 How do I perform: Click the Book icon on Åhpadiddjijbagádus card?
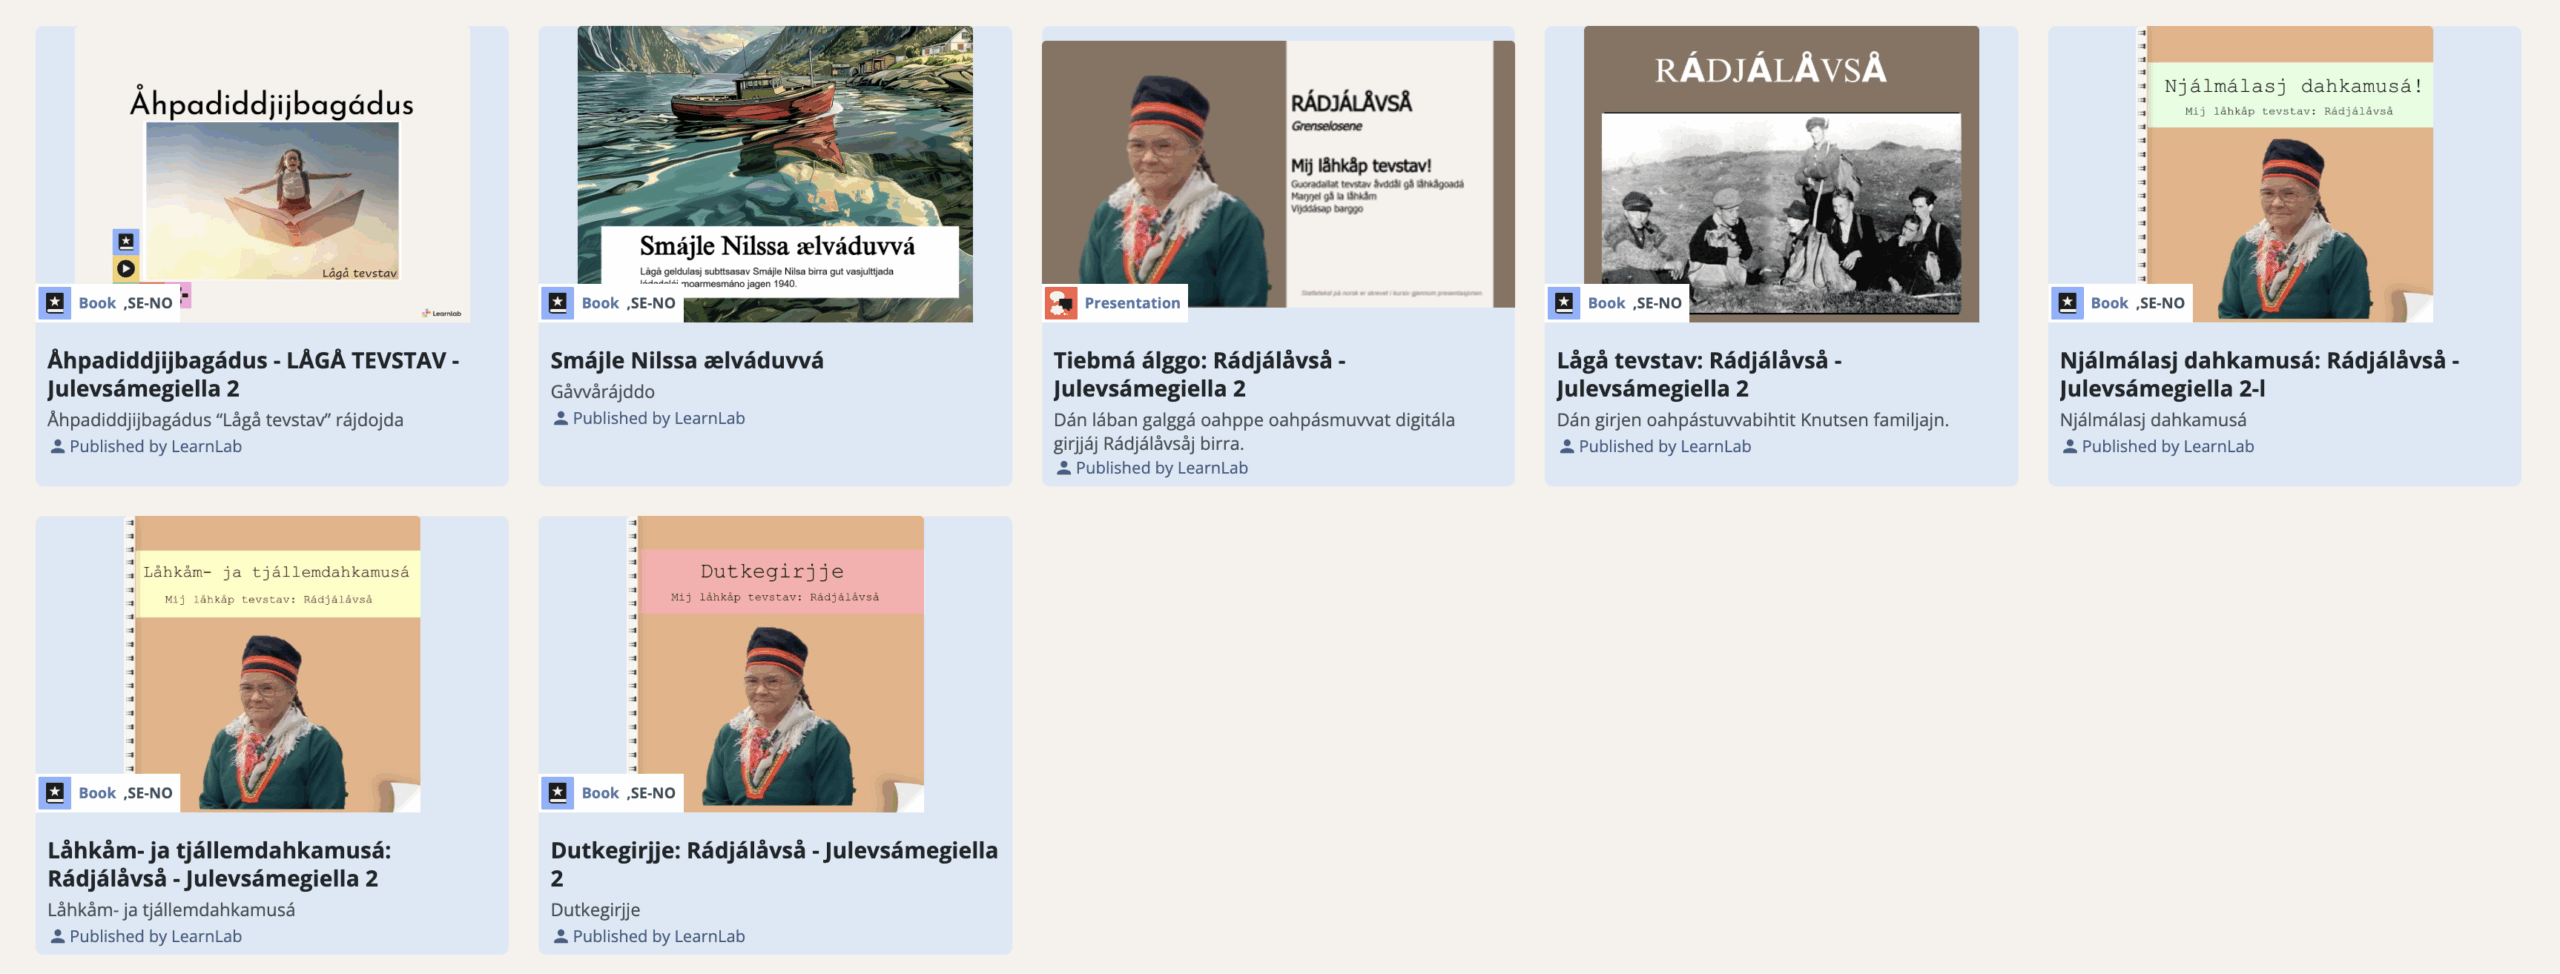(56, 303)
